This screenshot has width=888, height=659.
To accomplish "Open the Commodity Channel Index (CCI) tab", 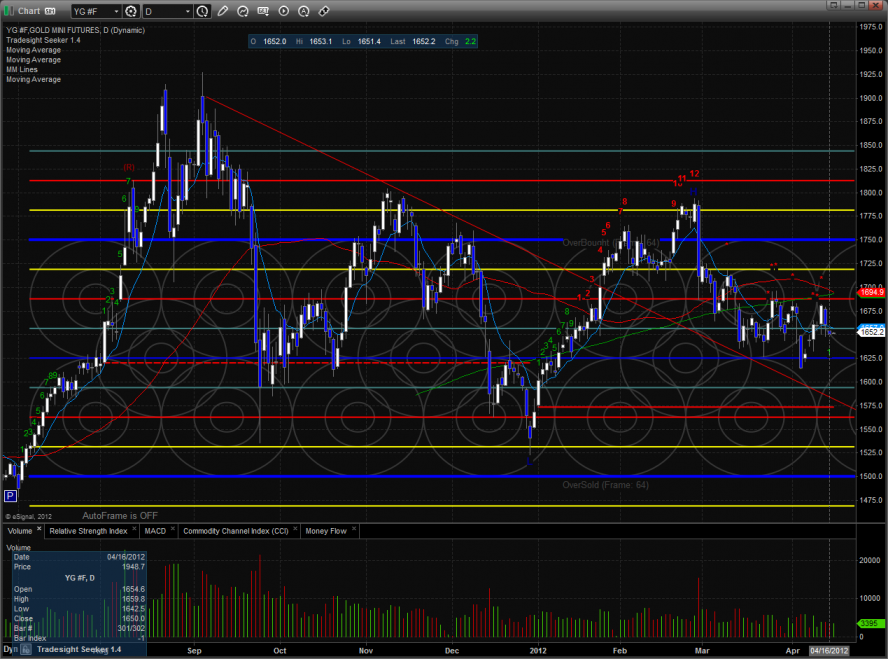I will click(238, 531).
